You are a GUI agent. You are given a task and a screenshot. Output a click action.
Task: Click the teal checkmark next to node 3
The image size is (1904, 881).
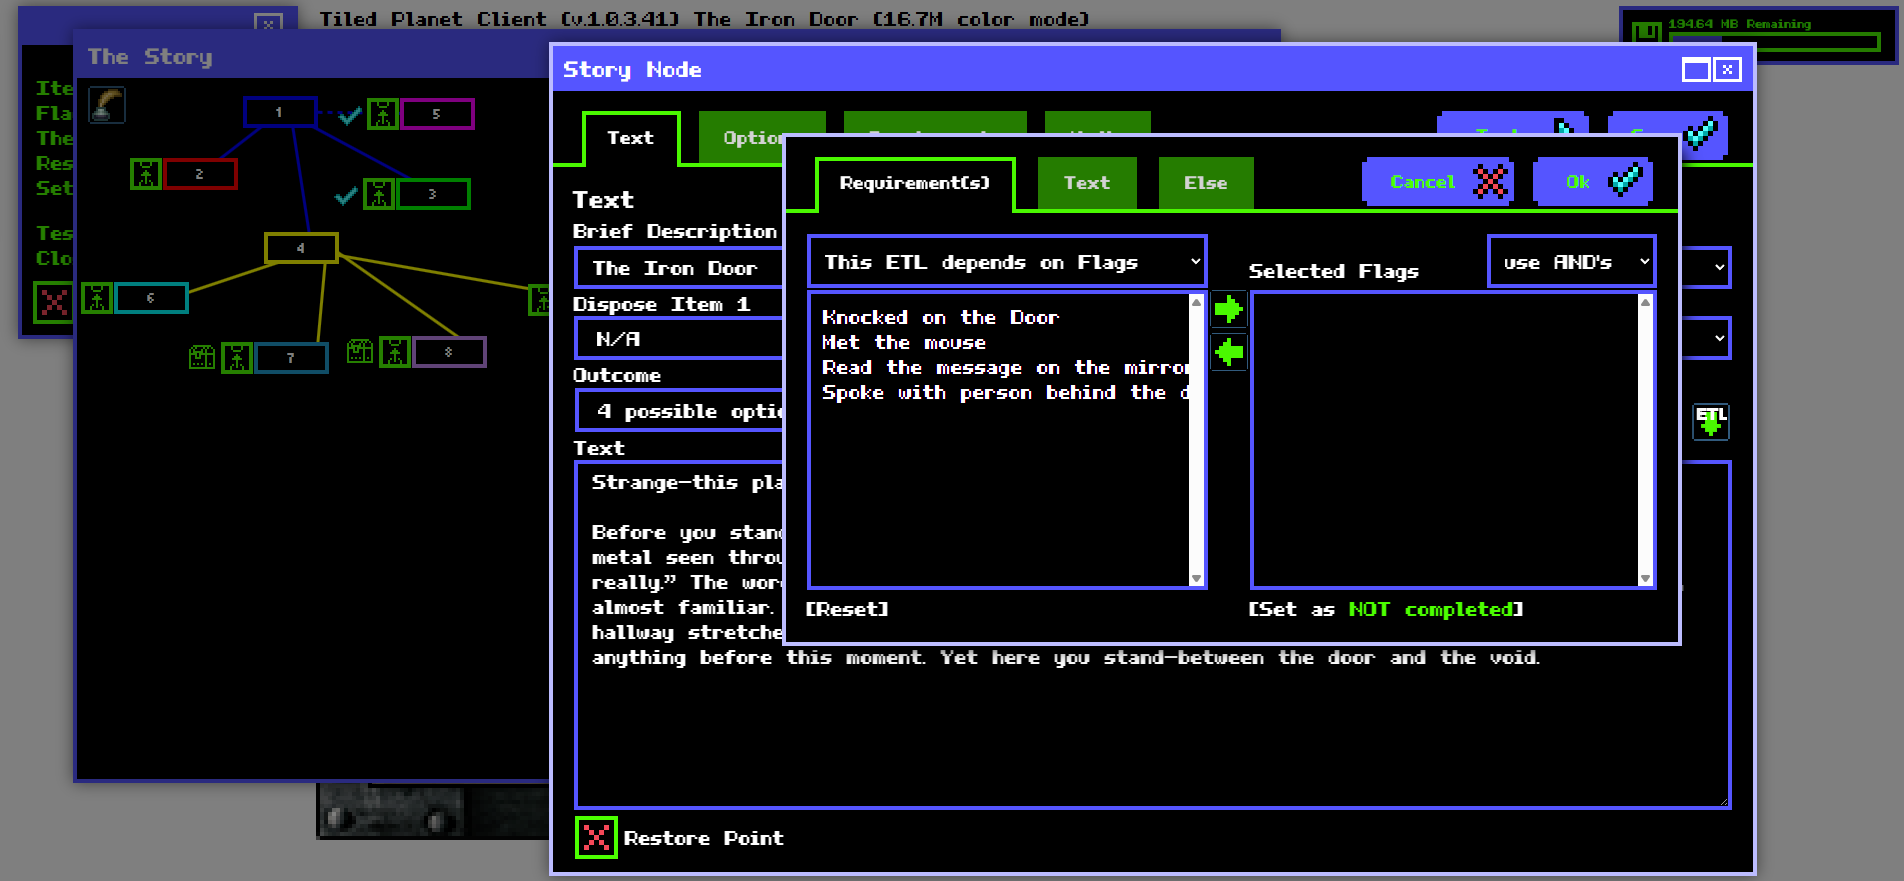point(346,195)
